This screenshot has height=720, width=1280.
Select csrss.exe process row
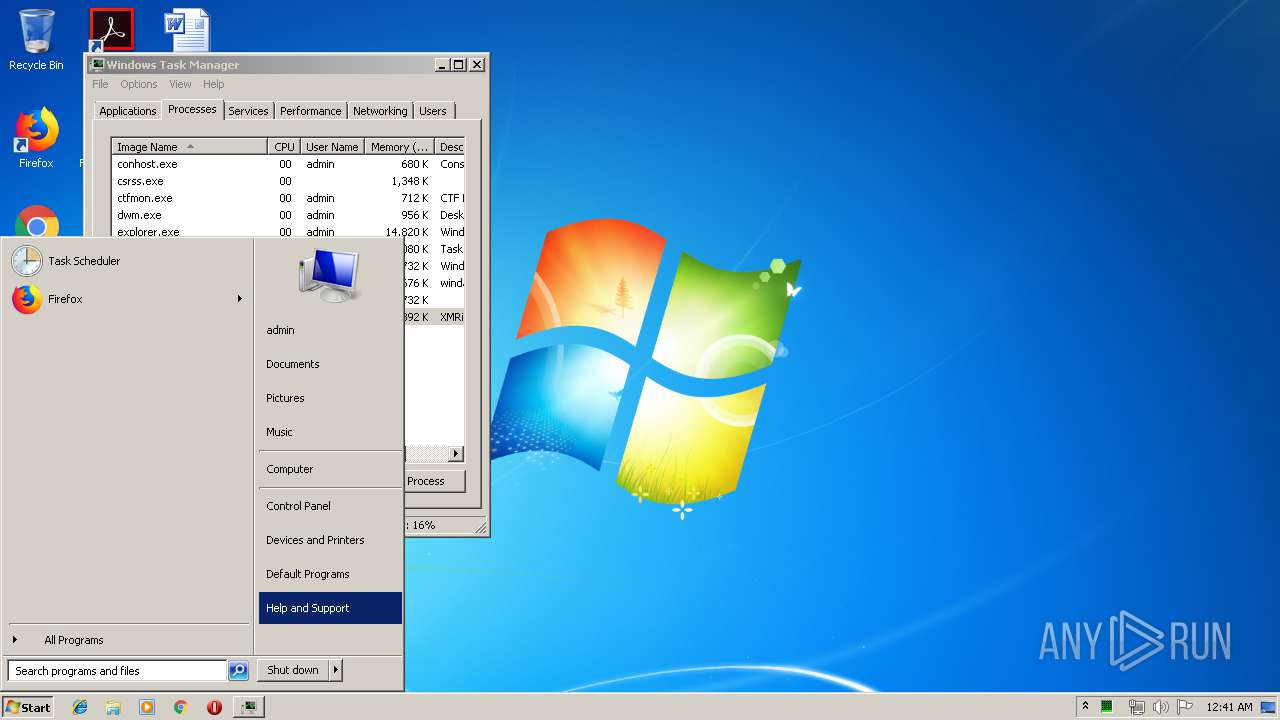tap(288, 181)
